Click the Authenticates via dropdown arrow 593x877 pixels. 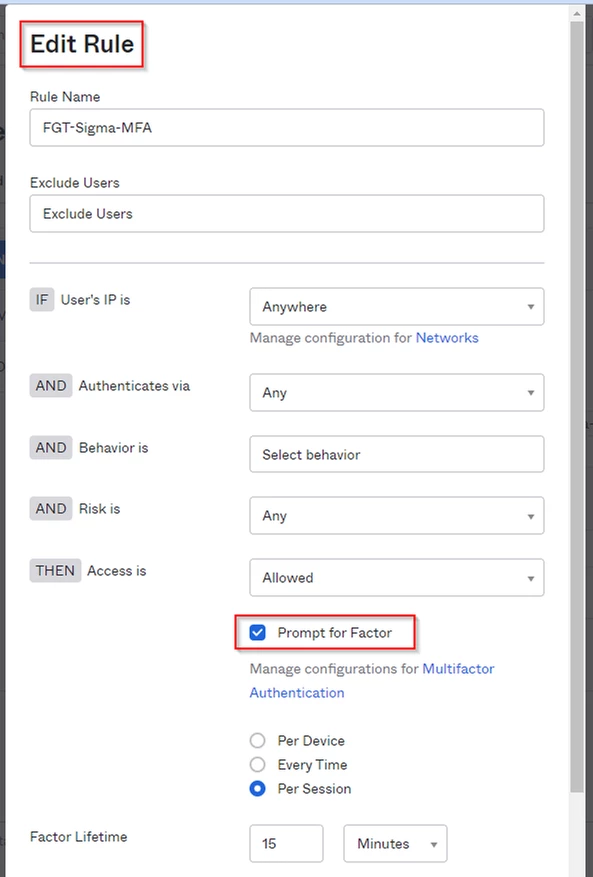point(530,393)
